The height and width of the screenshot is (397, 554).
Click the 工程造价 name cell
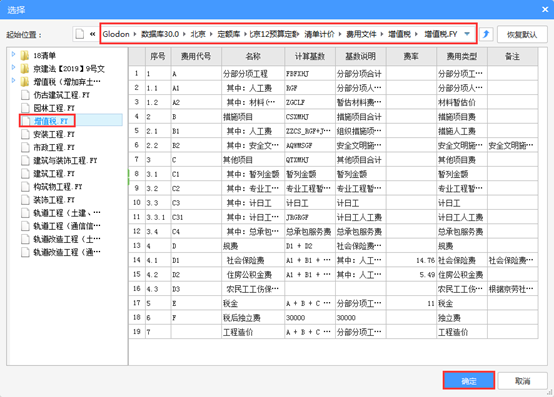[253, 332]
